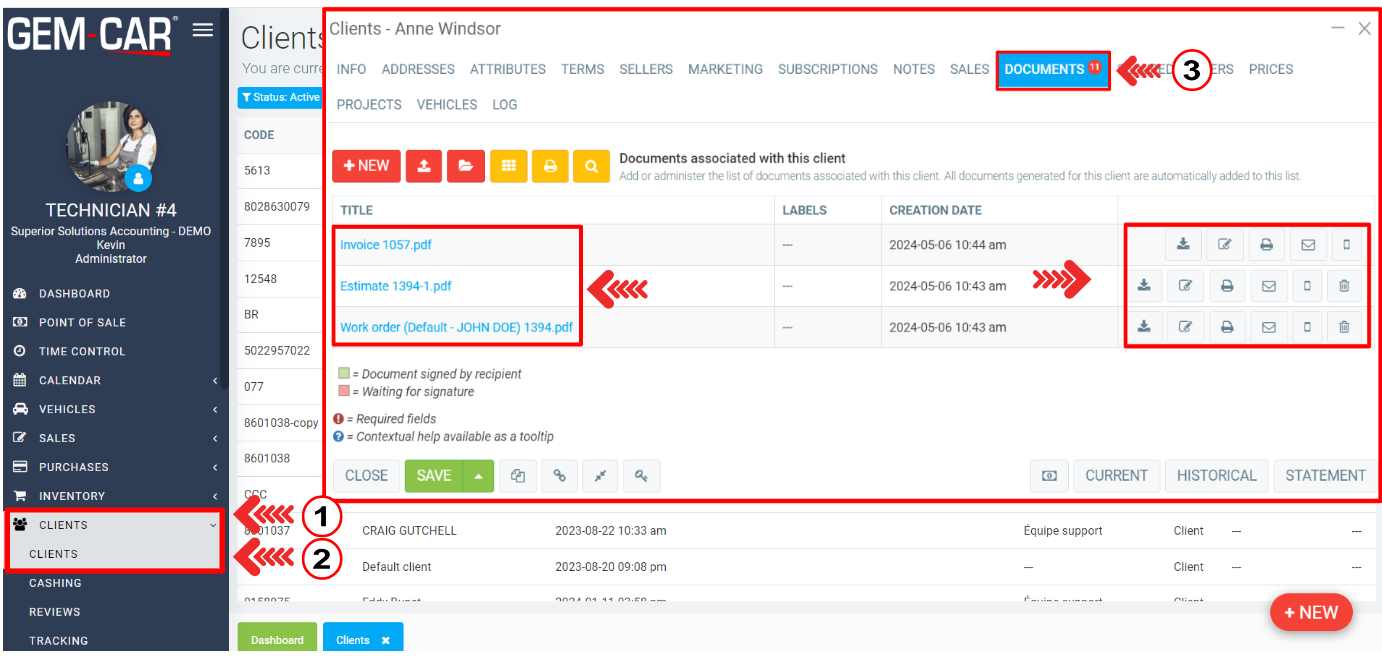Click the yellow search magnifier icon
The image size is (1382, 656).
click(591, 166)
